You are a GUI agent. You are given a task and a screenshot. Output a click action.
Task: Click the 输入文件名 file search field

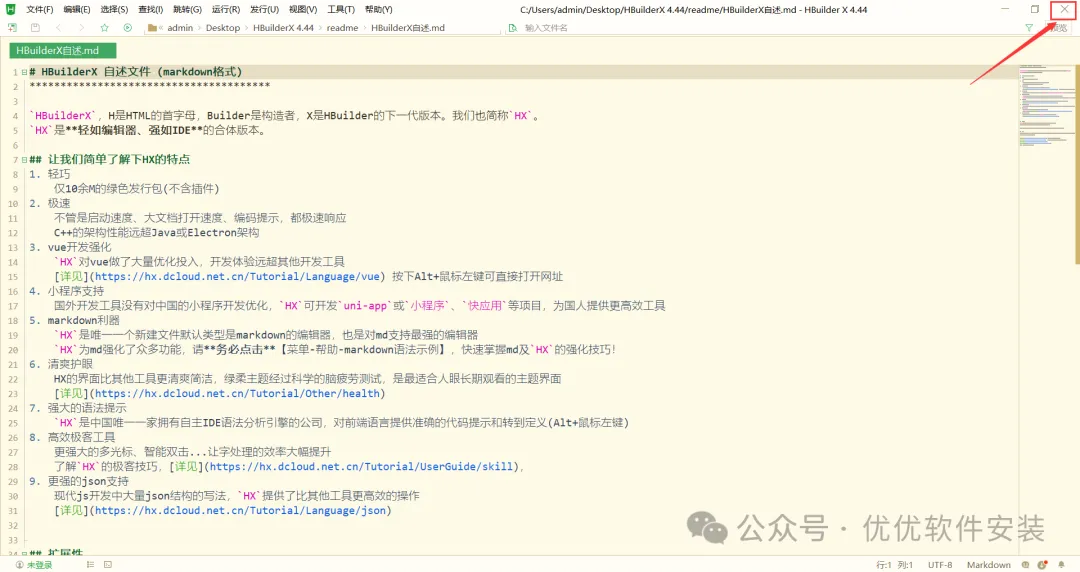(770, 28)
